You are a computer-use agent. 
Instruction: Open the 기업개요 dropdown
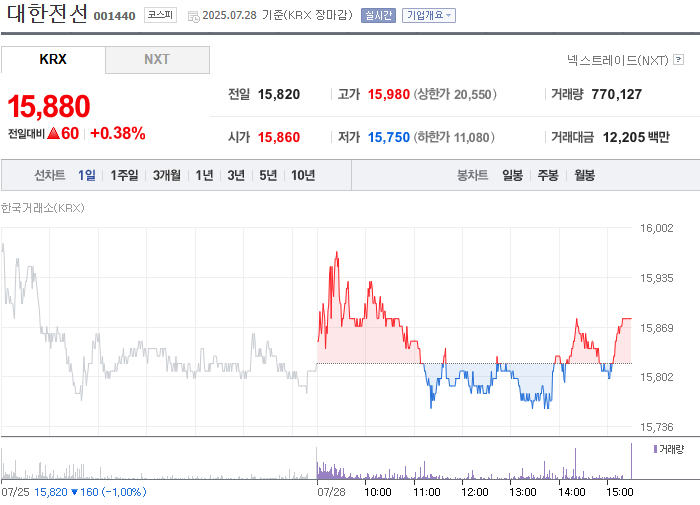coord(429,16)
